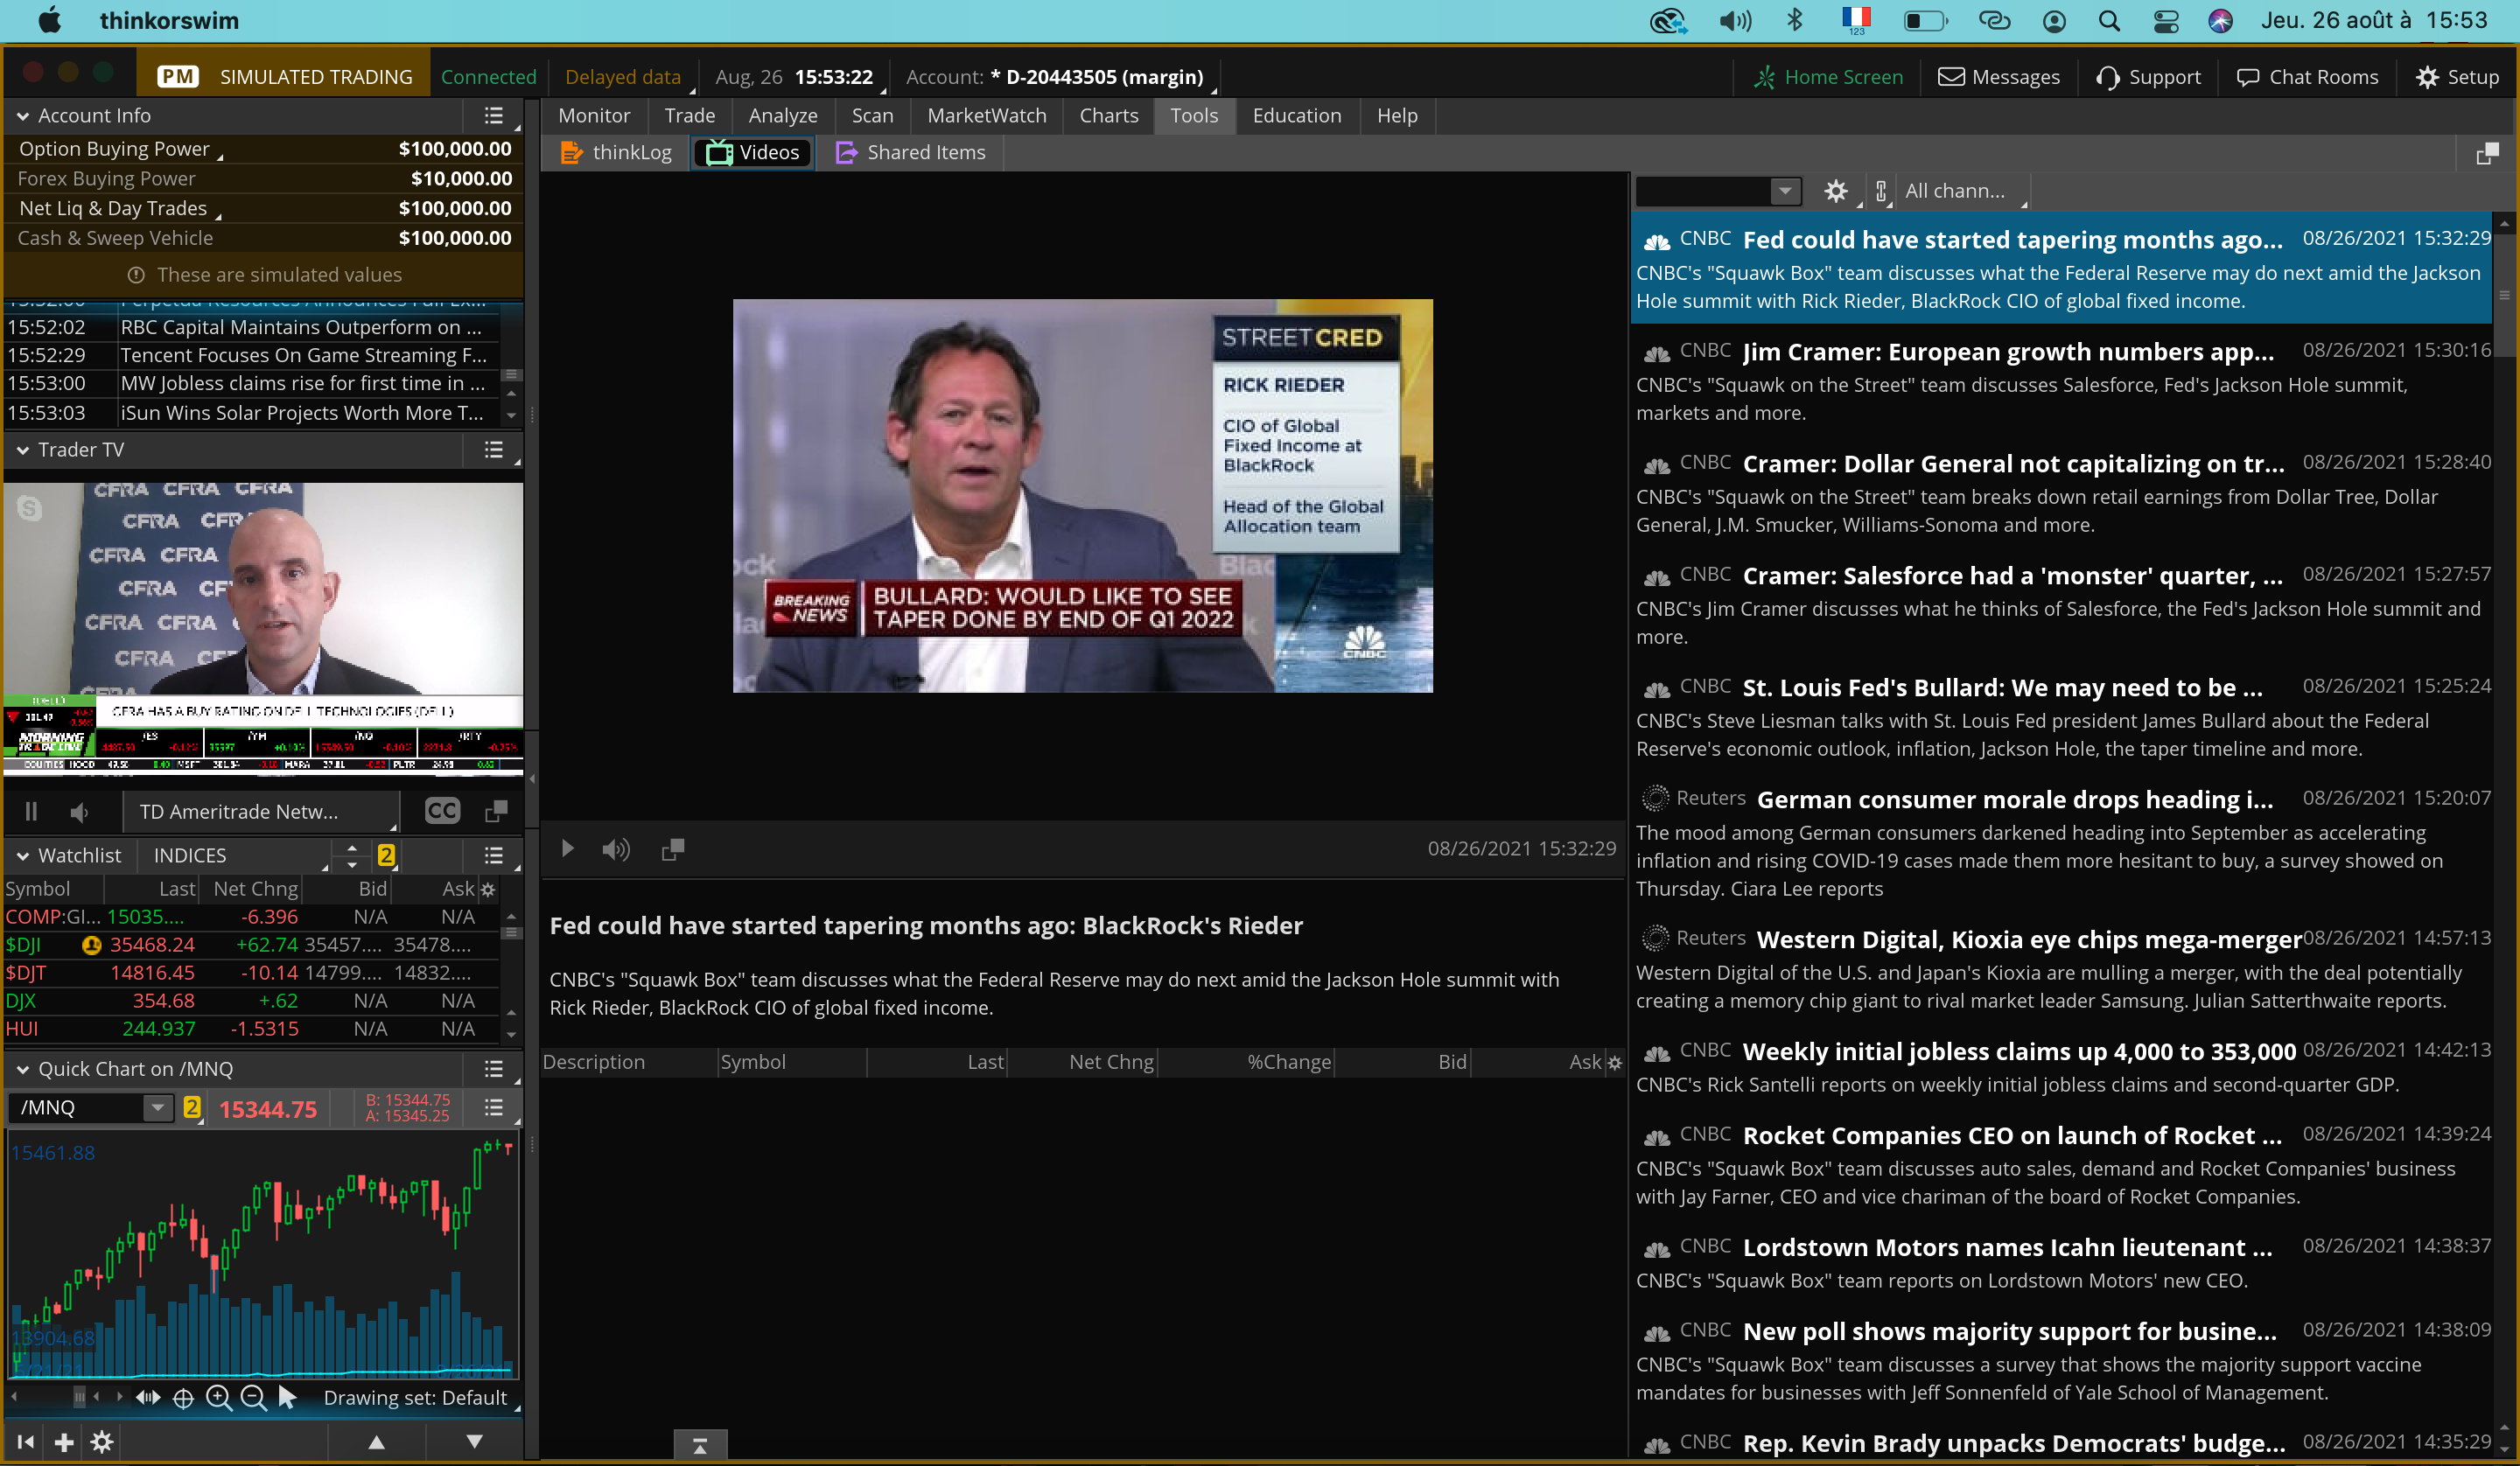Pause the Trader TV stream
Image resolution: width=2520 pixels, height=1466 pixels.
click(x=31, y=811)
